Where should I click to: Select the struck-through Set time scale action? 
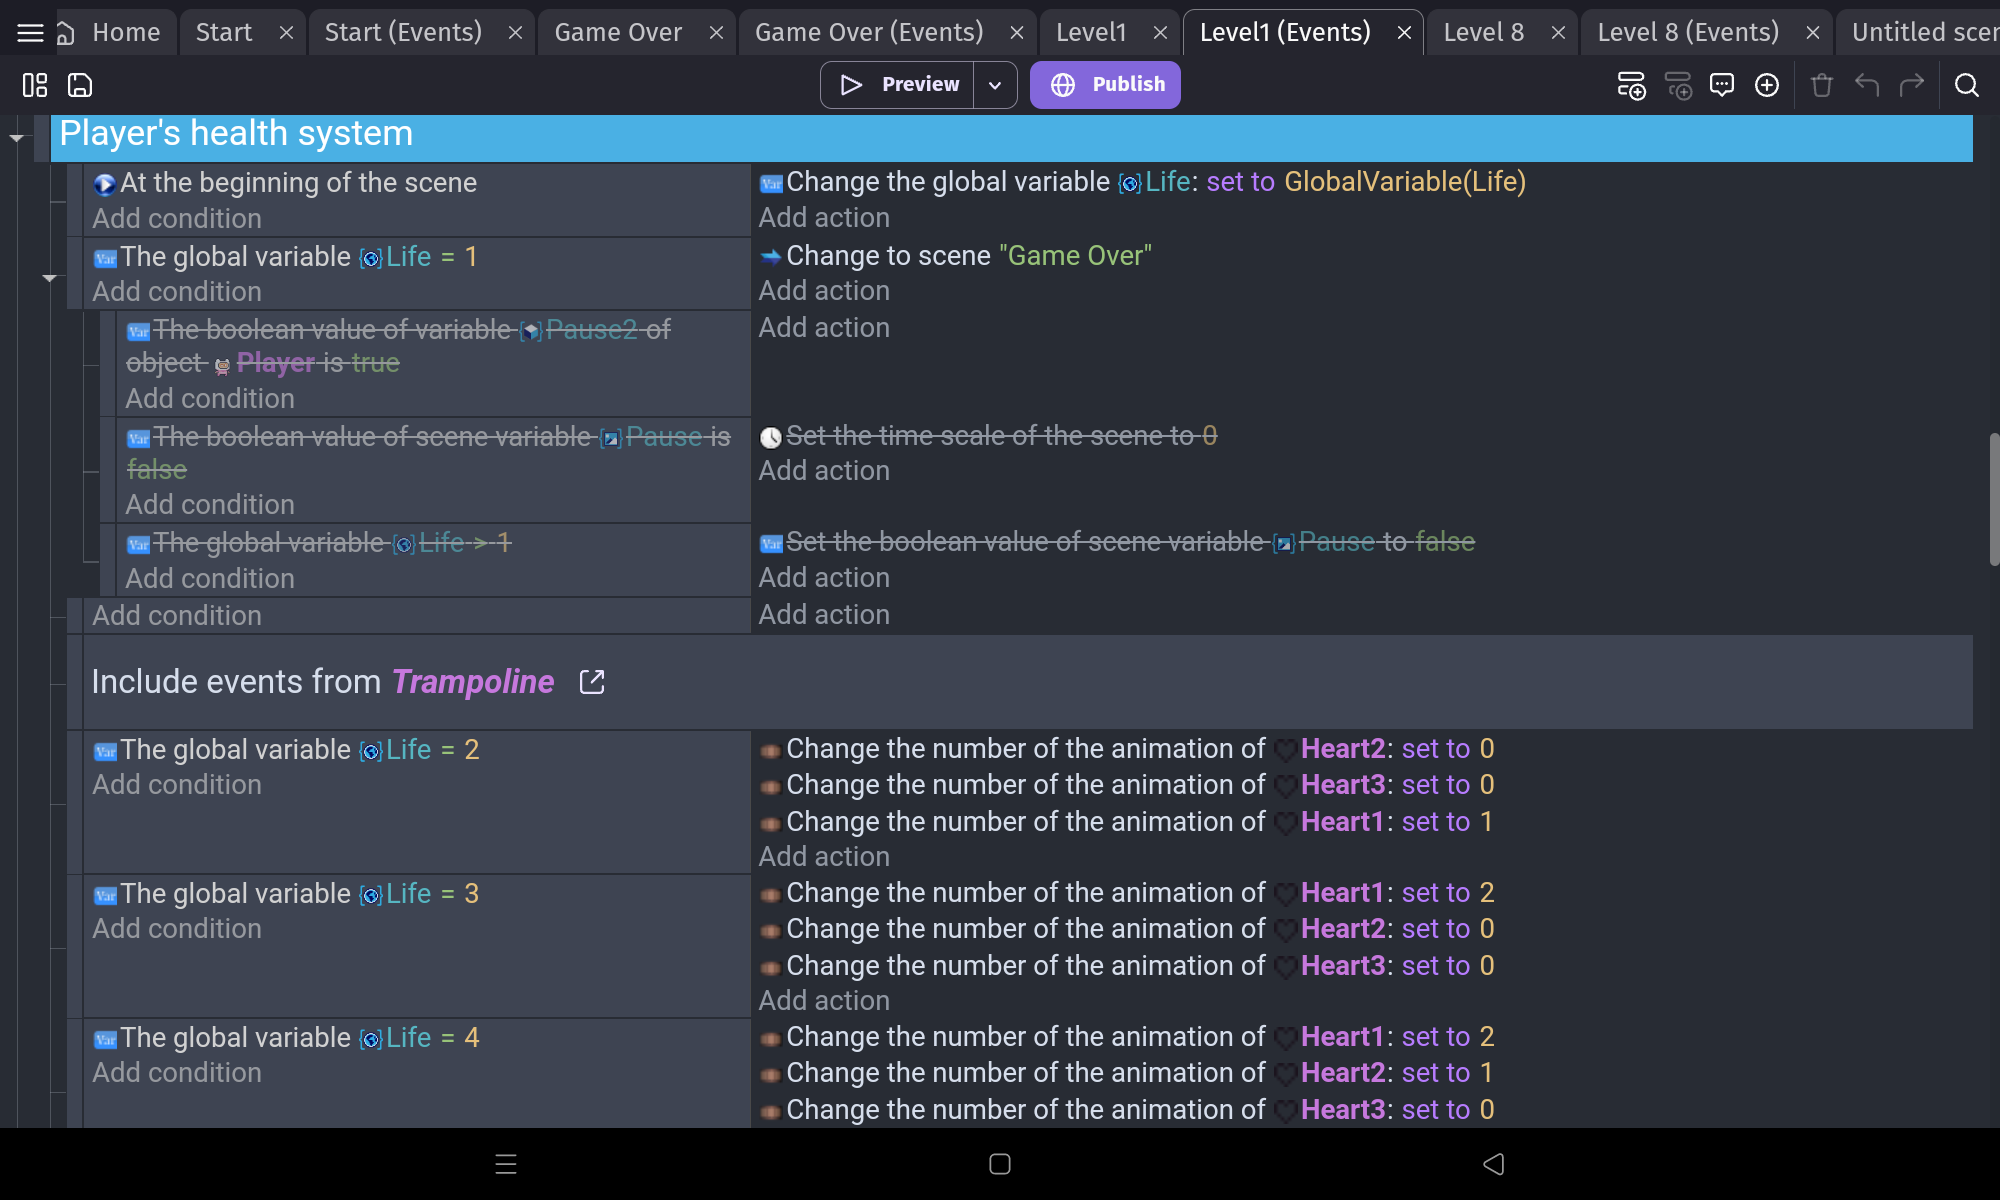coord(988,436)
